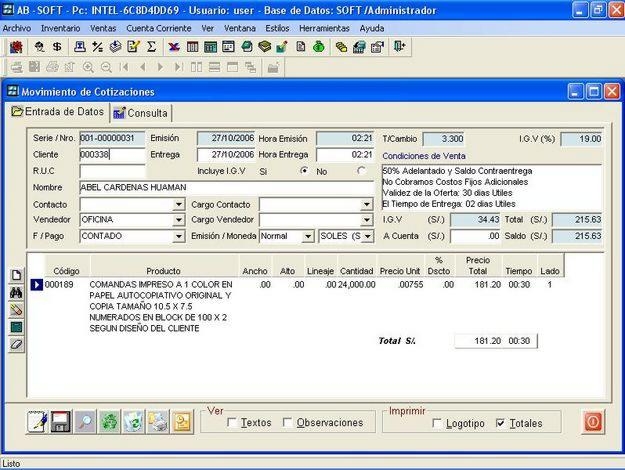The image size is (625, 470).
Task: Click the stamp icon in main toolbar
Action: coord(80,47)
